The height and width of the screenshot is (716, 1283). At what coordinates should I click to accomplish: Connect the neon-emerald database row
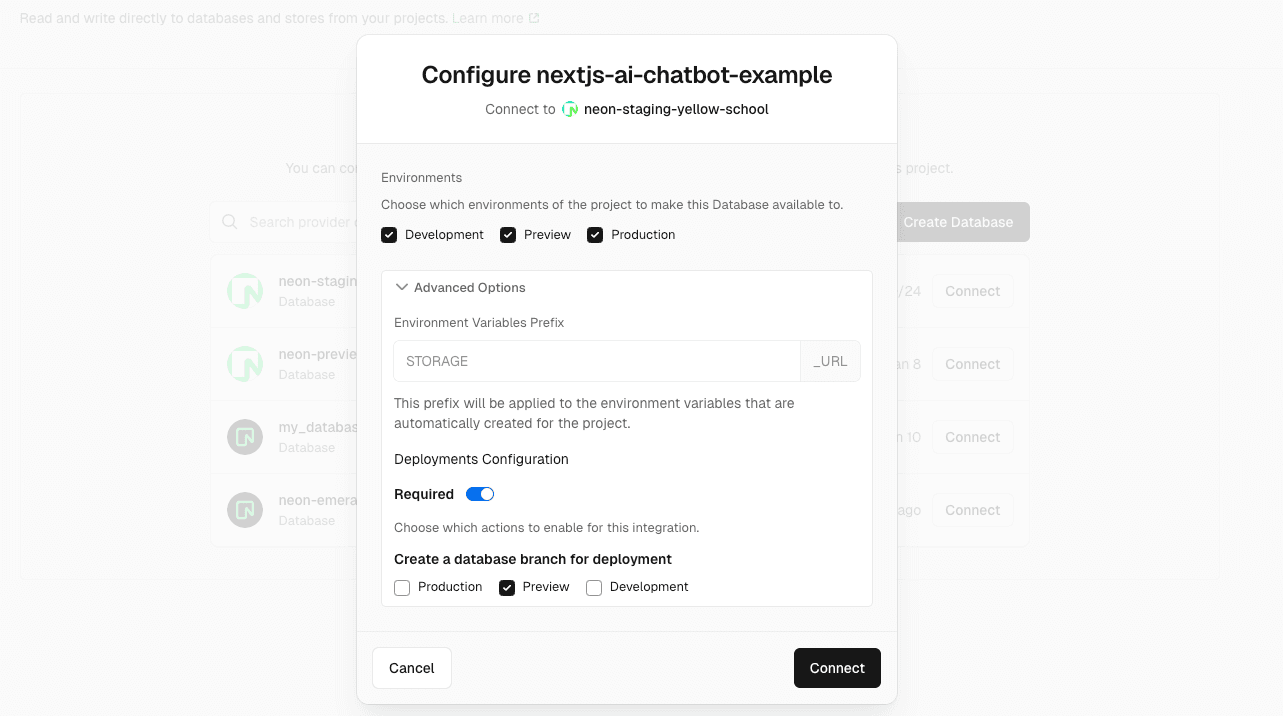pyautogui.click(x=971, y=510)
